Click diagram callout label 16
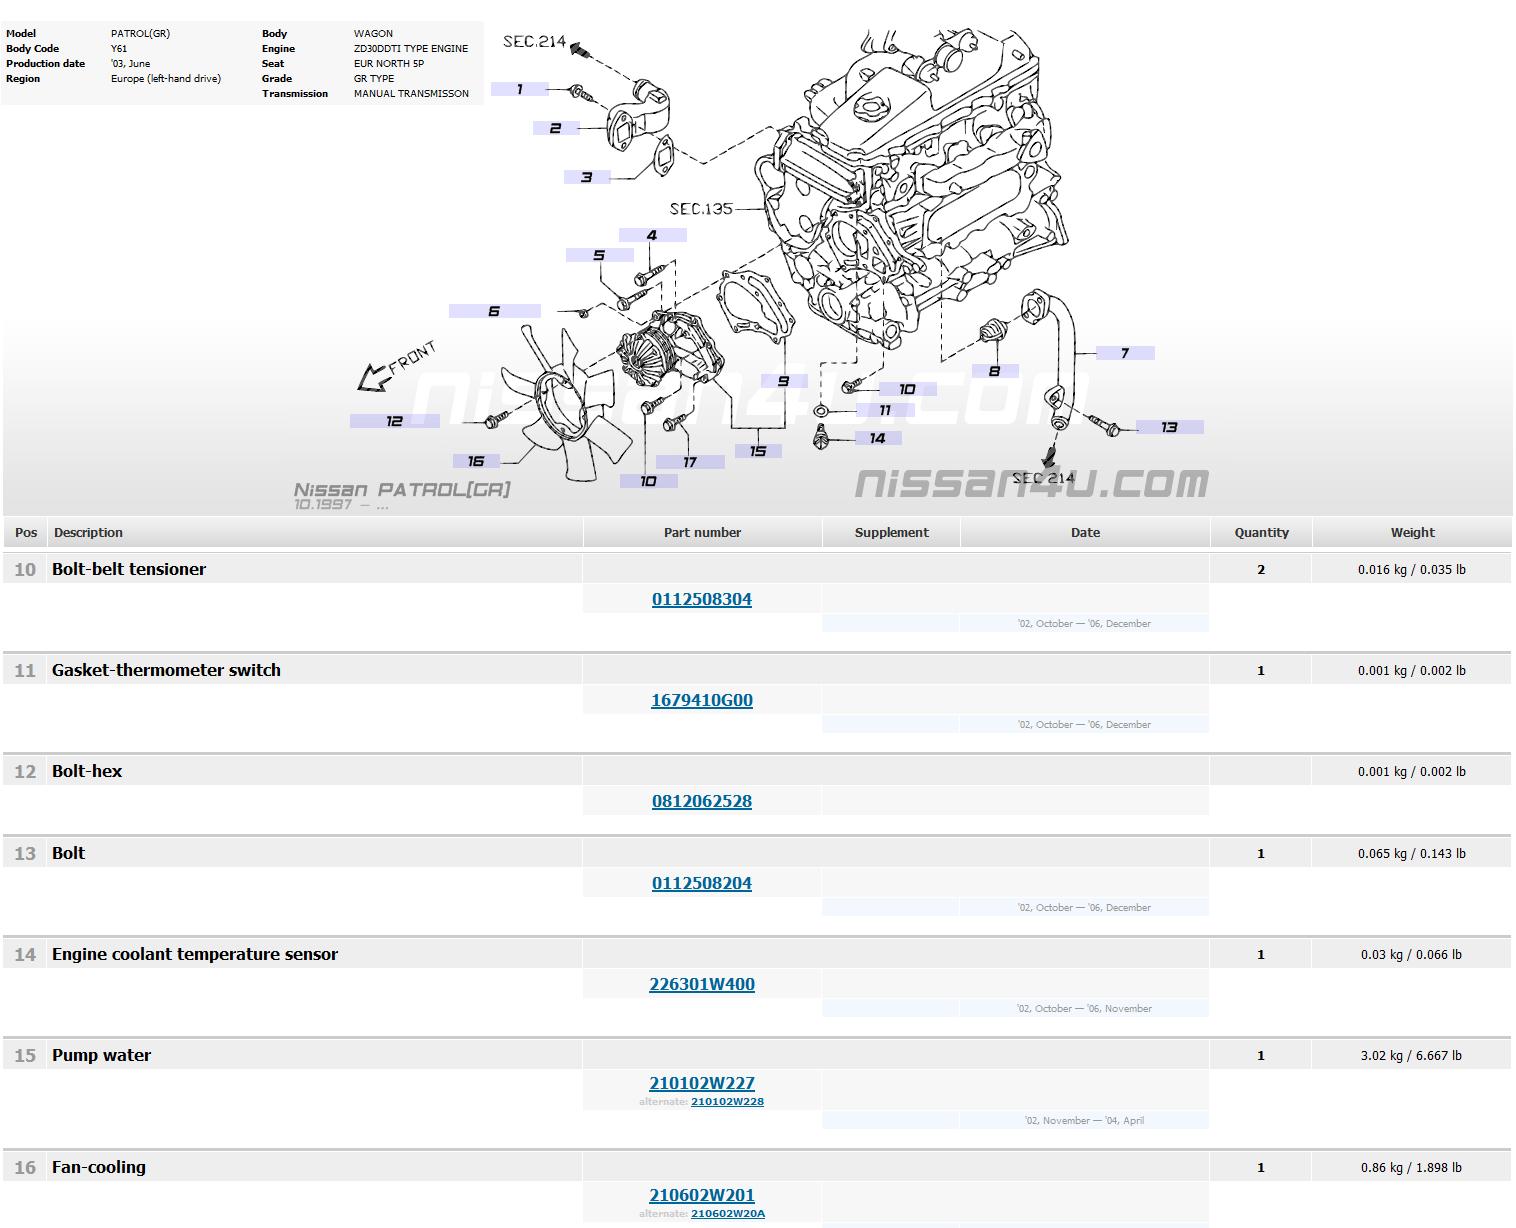1516x1228 pixels. click(476, 461)
